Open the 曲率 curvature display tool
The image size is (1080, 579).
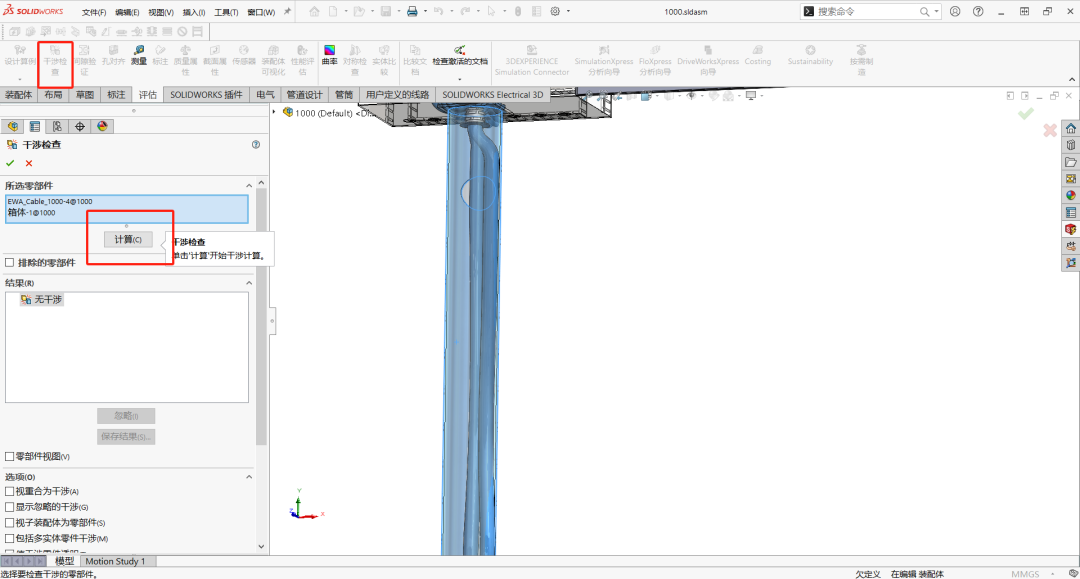(330, 55)
